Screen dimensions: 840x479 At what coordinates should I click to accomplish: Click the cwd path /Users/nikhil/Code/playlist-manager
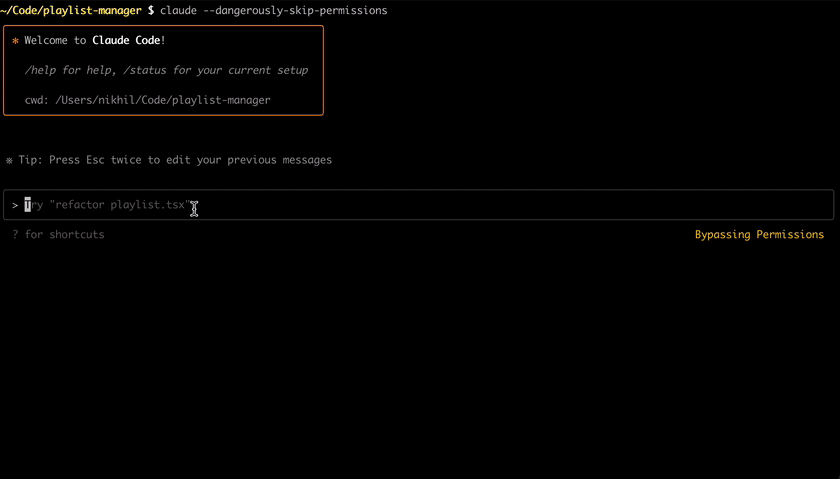pyautogui.click(x=163, y=100)
